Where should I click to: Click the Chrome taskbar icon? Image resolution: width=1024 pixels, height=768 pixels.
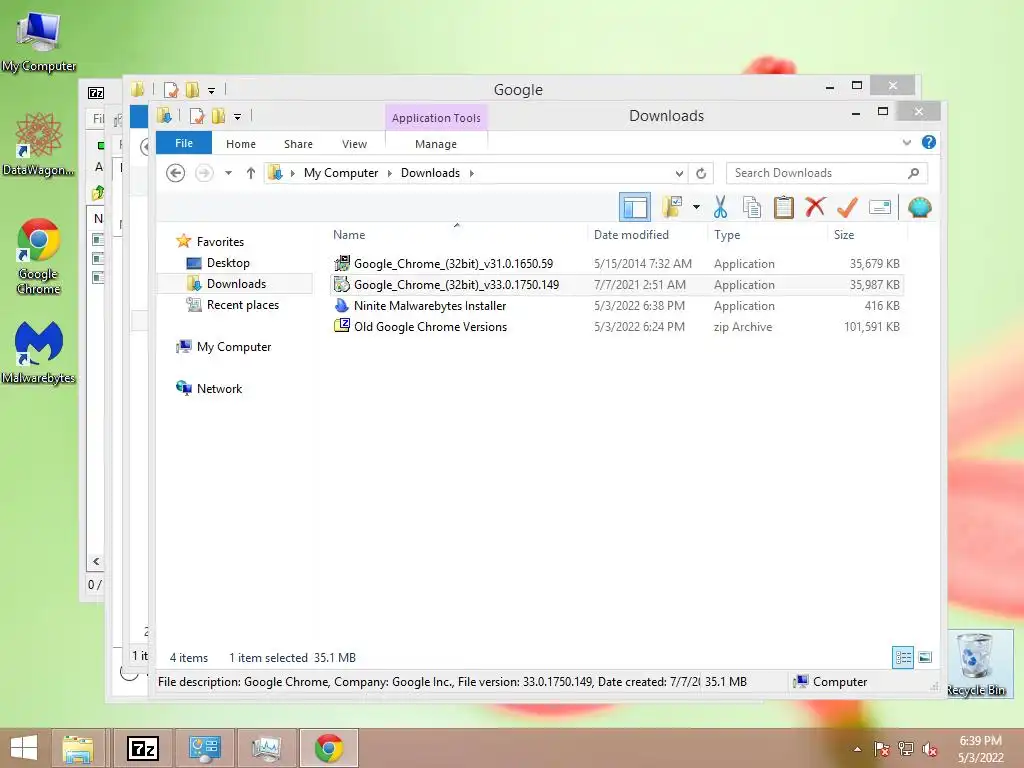click(x=328, y=748)
